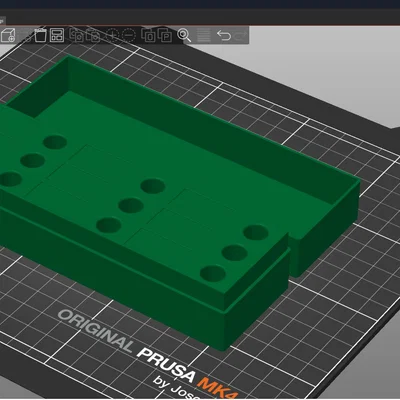
Task: Click the Remove instance minus icon
Action: [129, 35]
